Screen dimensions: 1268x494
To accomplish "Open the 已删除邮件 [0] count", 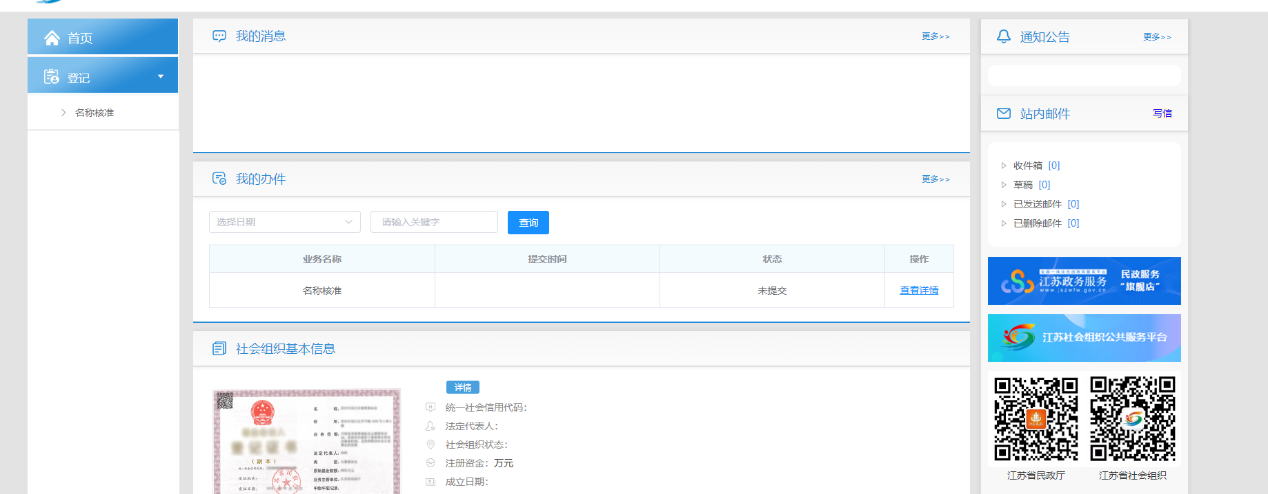I will pyautogui.click(x=1073, y=223).
